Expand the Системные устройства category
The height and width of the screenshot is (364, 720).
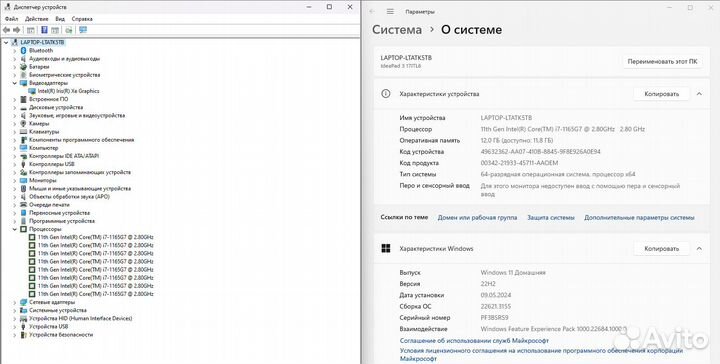[x=15, y=310]
